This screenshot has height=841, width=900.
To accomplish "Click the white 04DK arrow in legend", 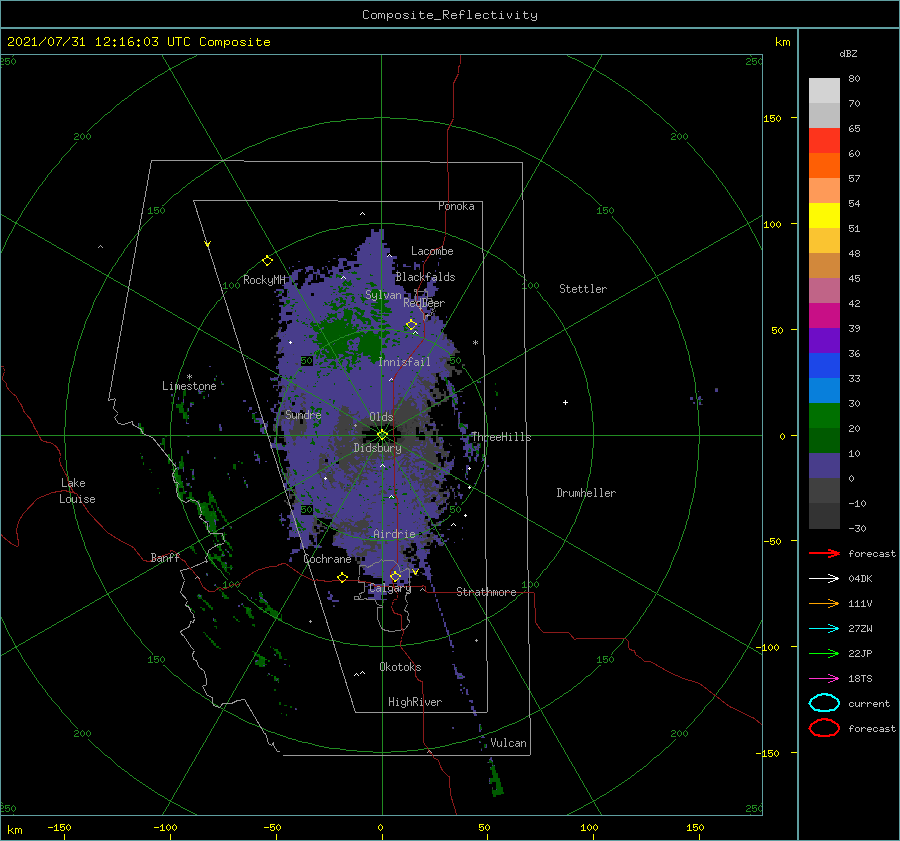I will tap(824, 578).
